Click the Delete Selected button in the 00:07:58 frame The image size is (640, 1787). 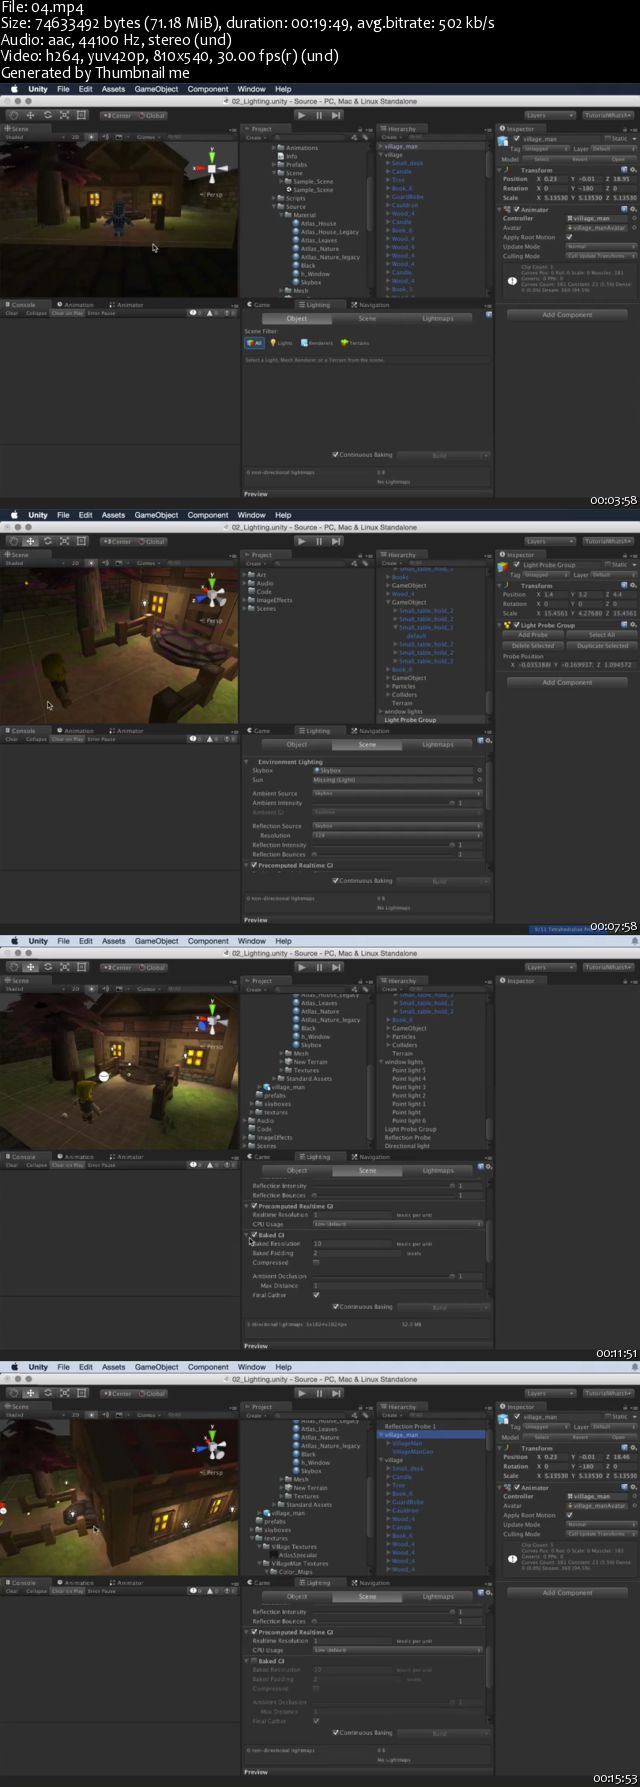point(533,646)
